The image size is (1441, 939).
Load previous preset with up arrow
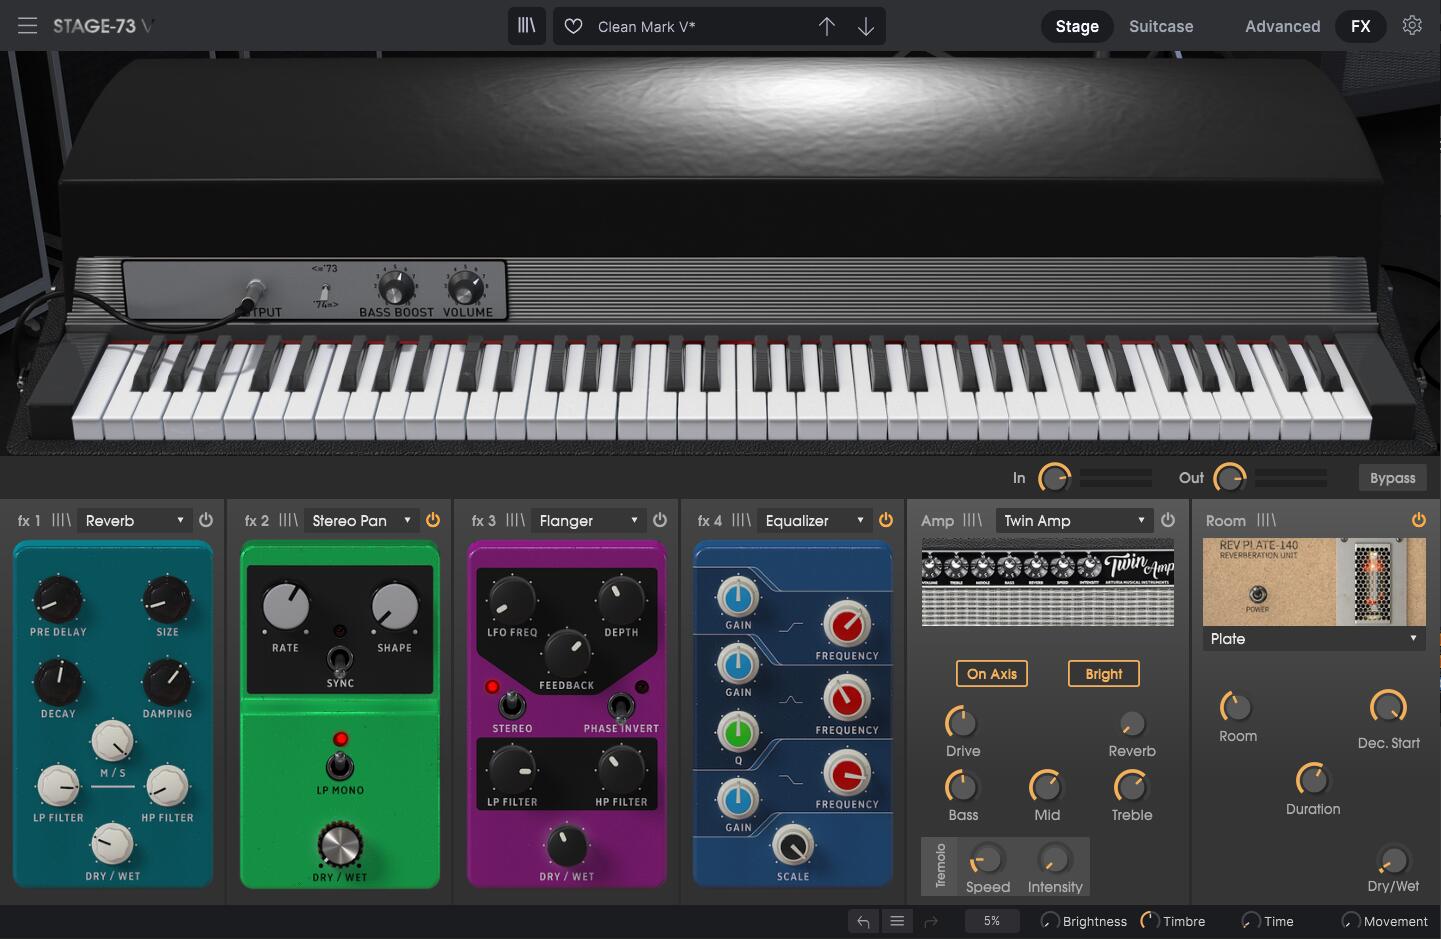point(826,27)
